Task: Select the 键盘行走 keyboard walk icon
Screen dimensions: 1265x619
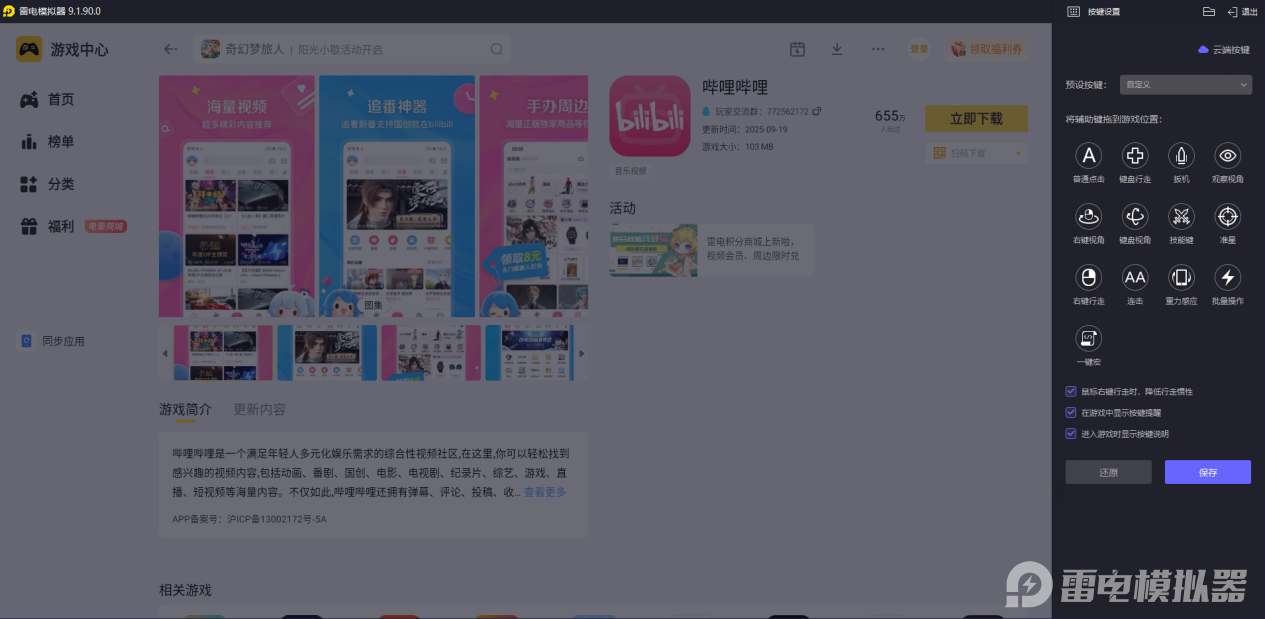Action: coord(1134,157)
